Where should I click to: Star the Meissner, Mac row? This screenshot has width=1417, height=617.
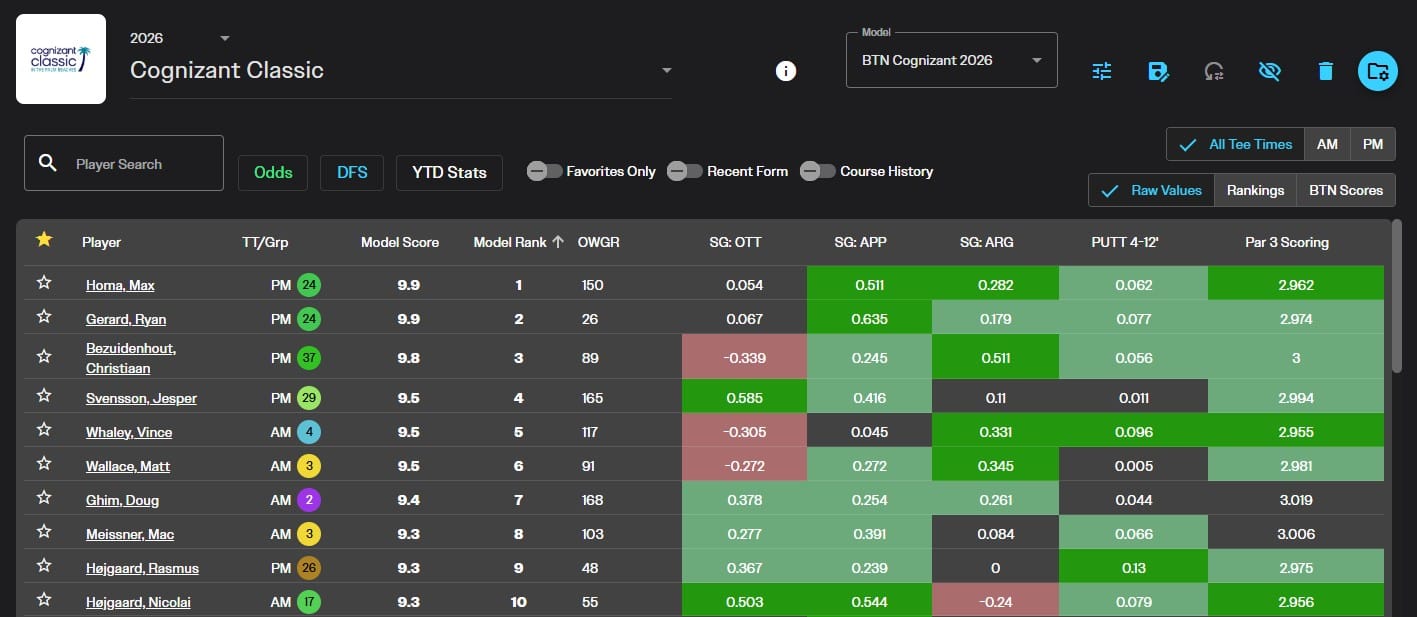[44, 532]
